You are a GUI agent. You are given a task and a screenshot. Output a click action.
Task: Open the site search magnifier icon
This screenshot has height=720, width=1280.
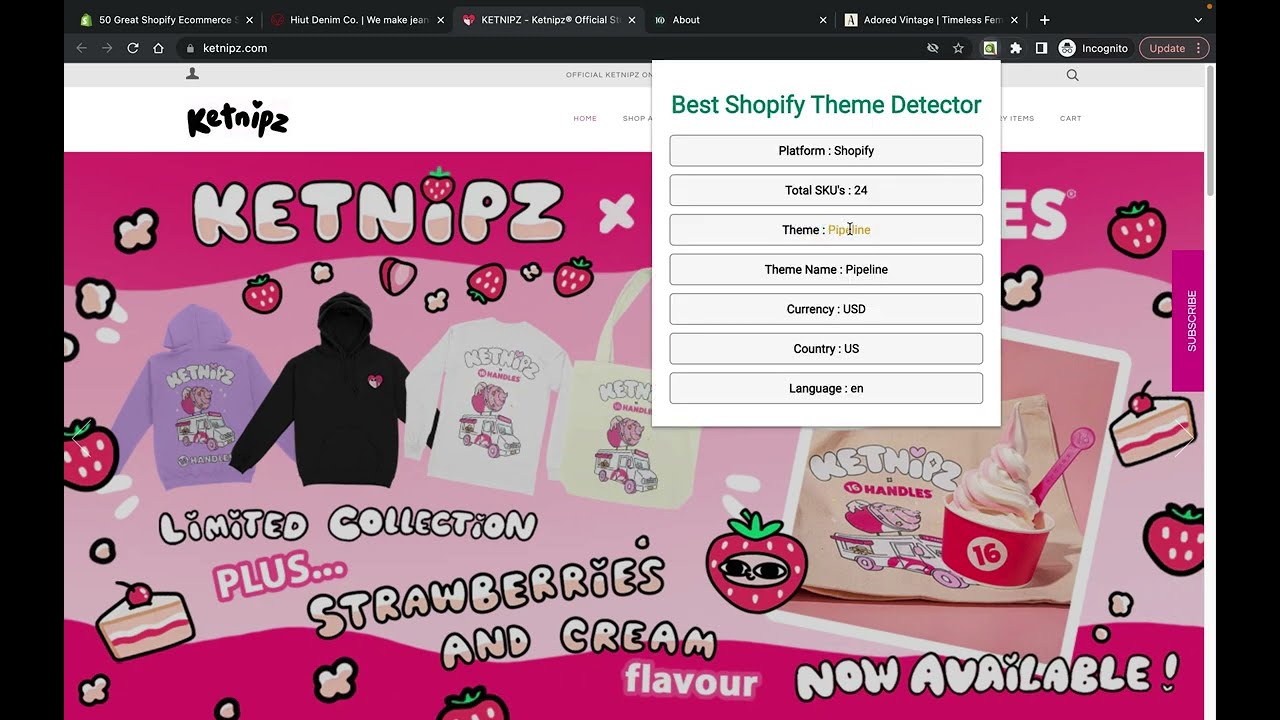[1072, 75]
